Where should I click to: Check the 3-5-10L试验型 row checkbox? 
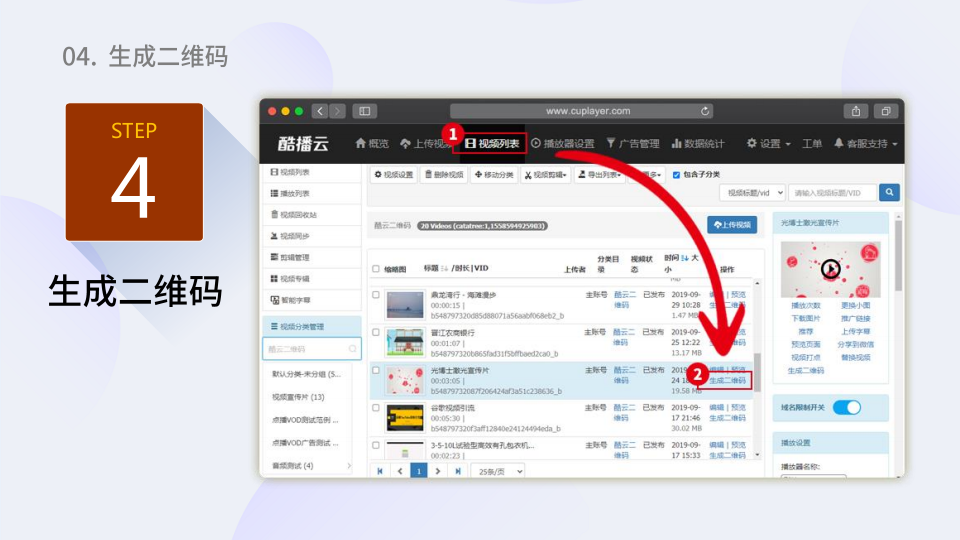[376, 446]
